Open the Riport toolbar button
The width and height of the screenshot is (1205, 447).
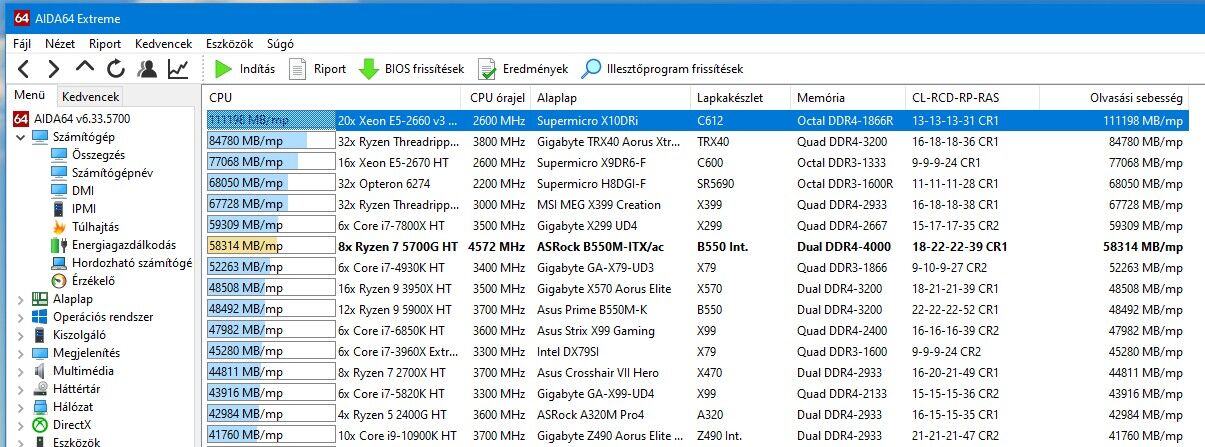tap(317, 69)
